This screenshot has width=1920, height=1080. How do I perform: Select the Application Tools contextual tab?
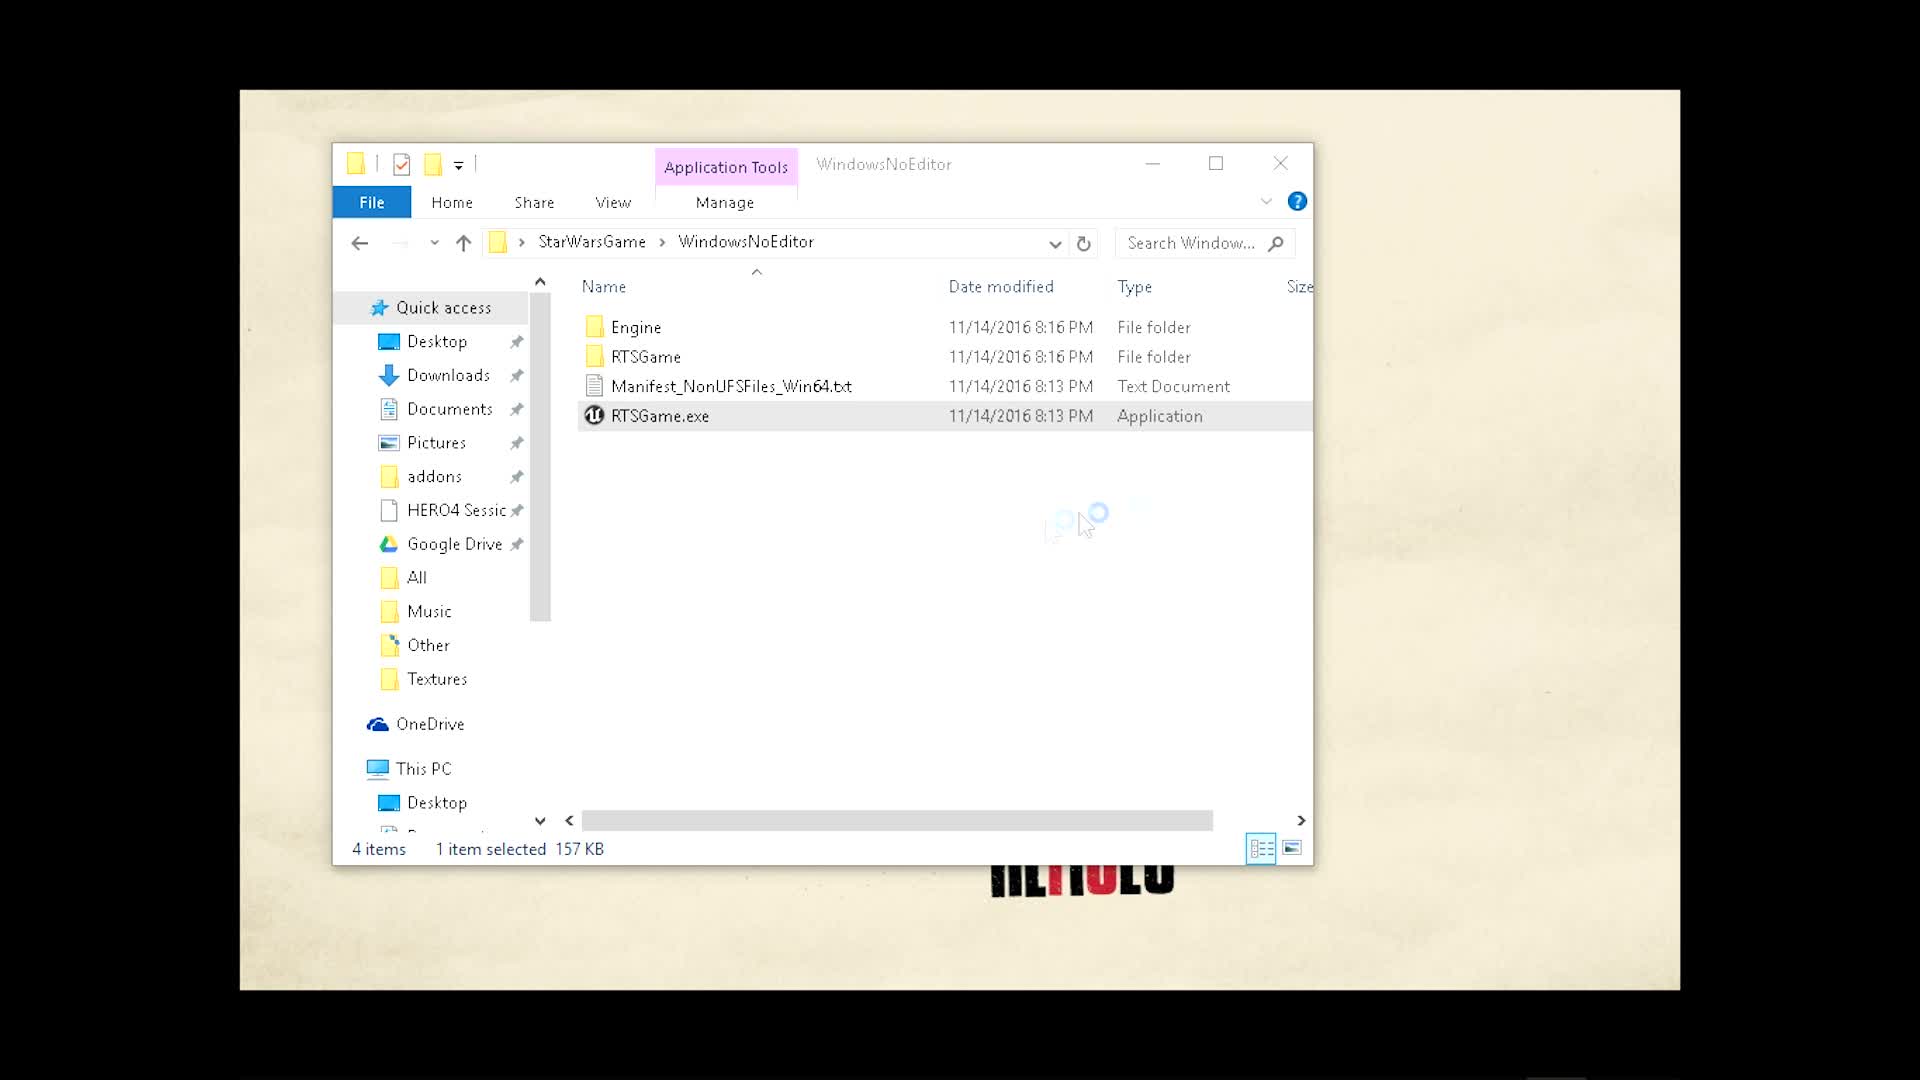point(726,167)
